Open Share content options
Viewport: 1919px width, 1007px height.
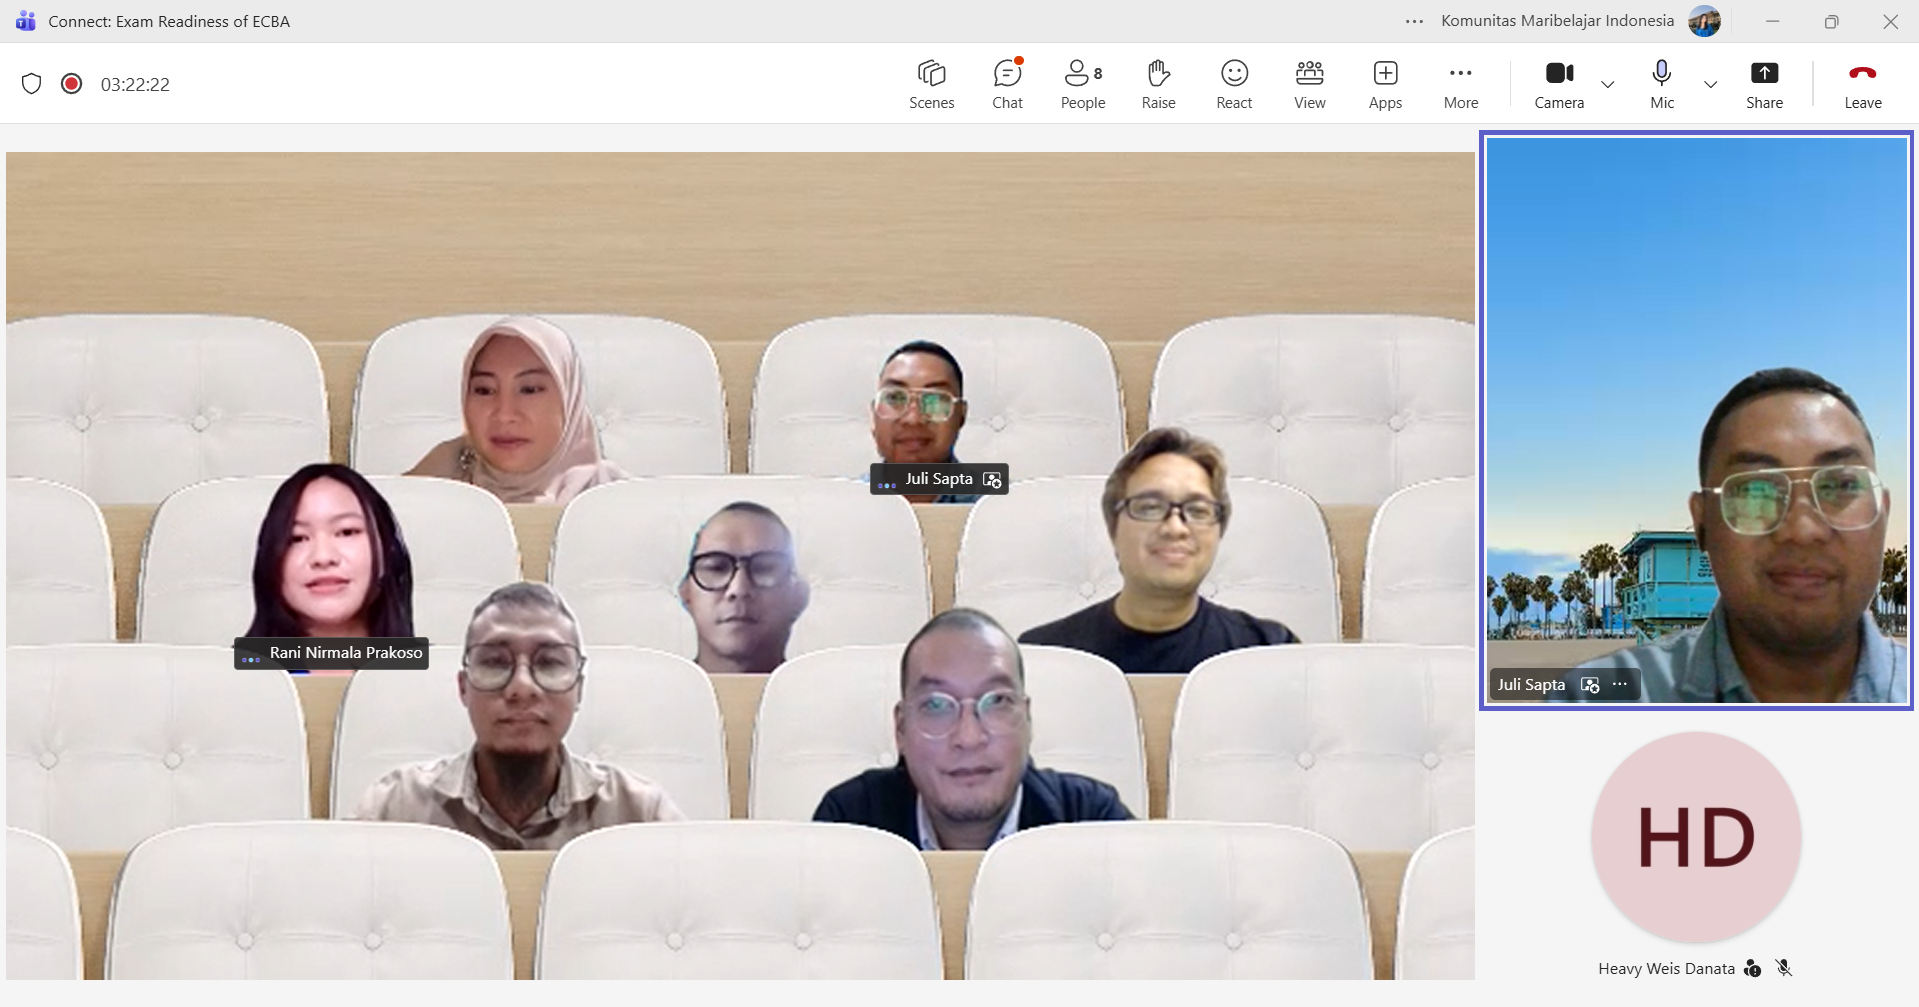[1764, 84]
